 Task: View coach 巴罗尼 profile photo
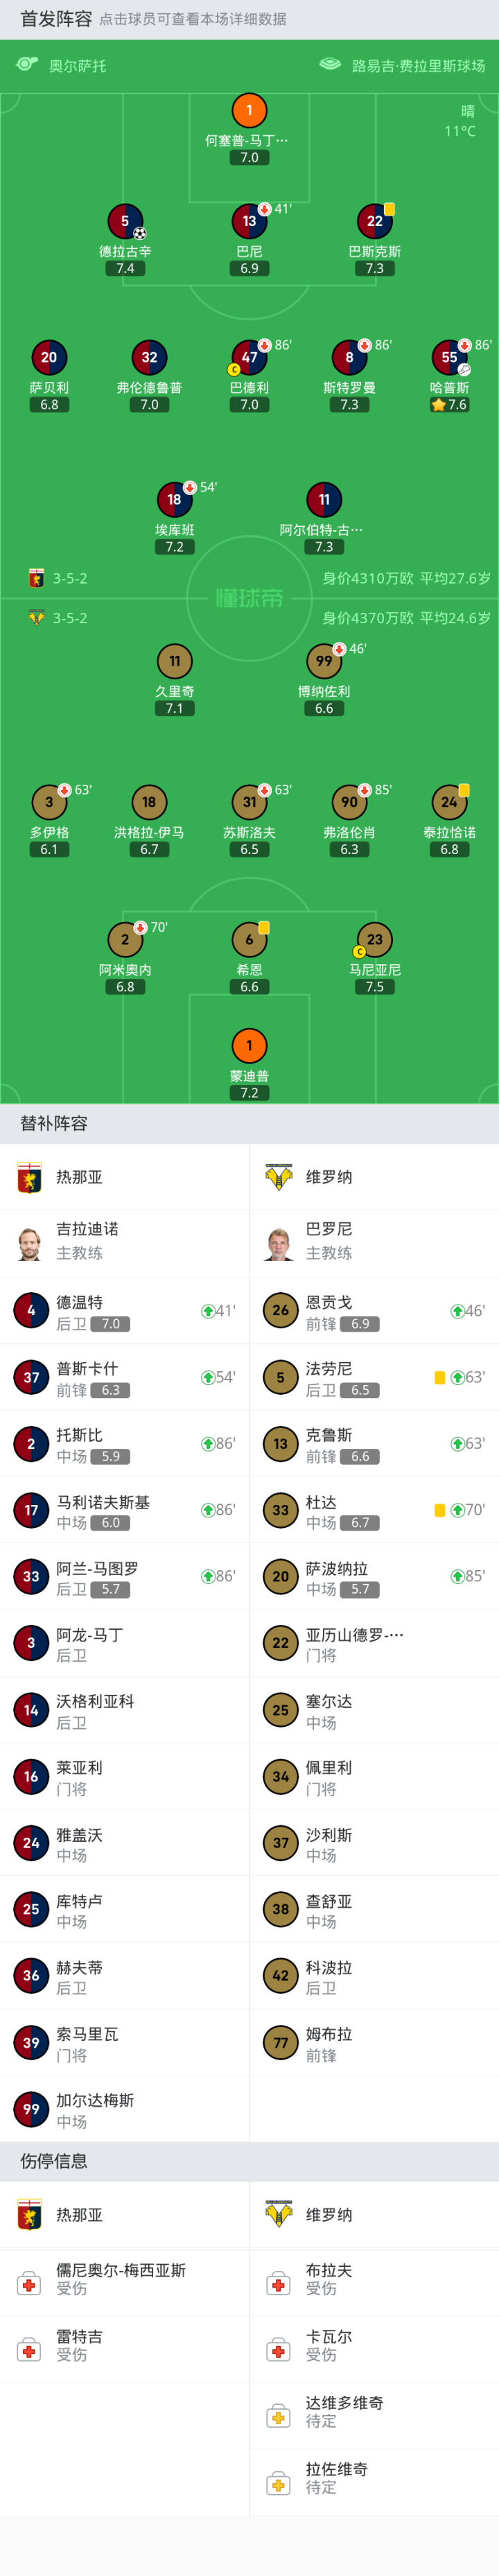pos(280,1243)
